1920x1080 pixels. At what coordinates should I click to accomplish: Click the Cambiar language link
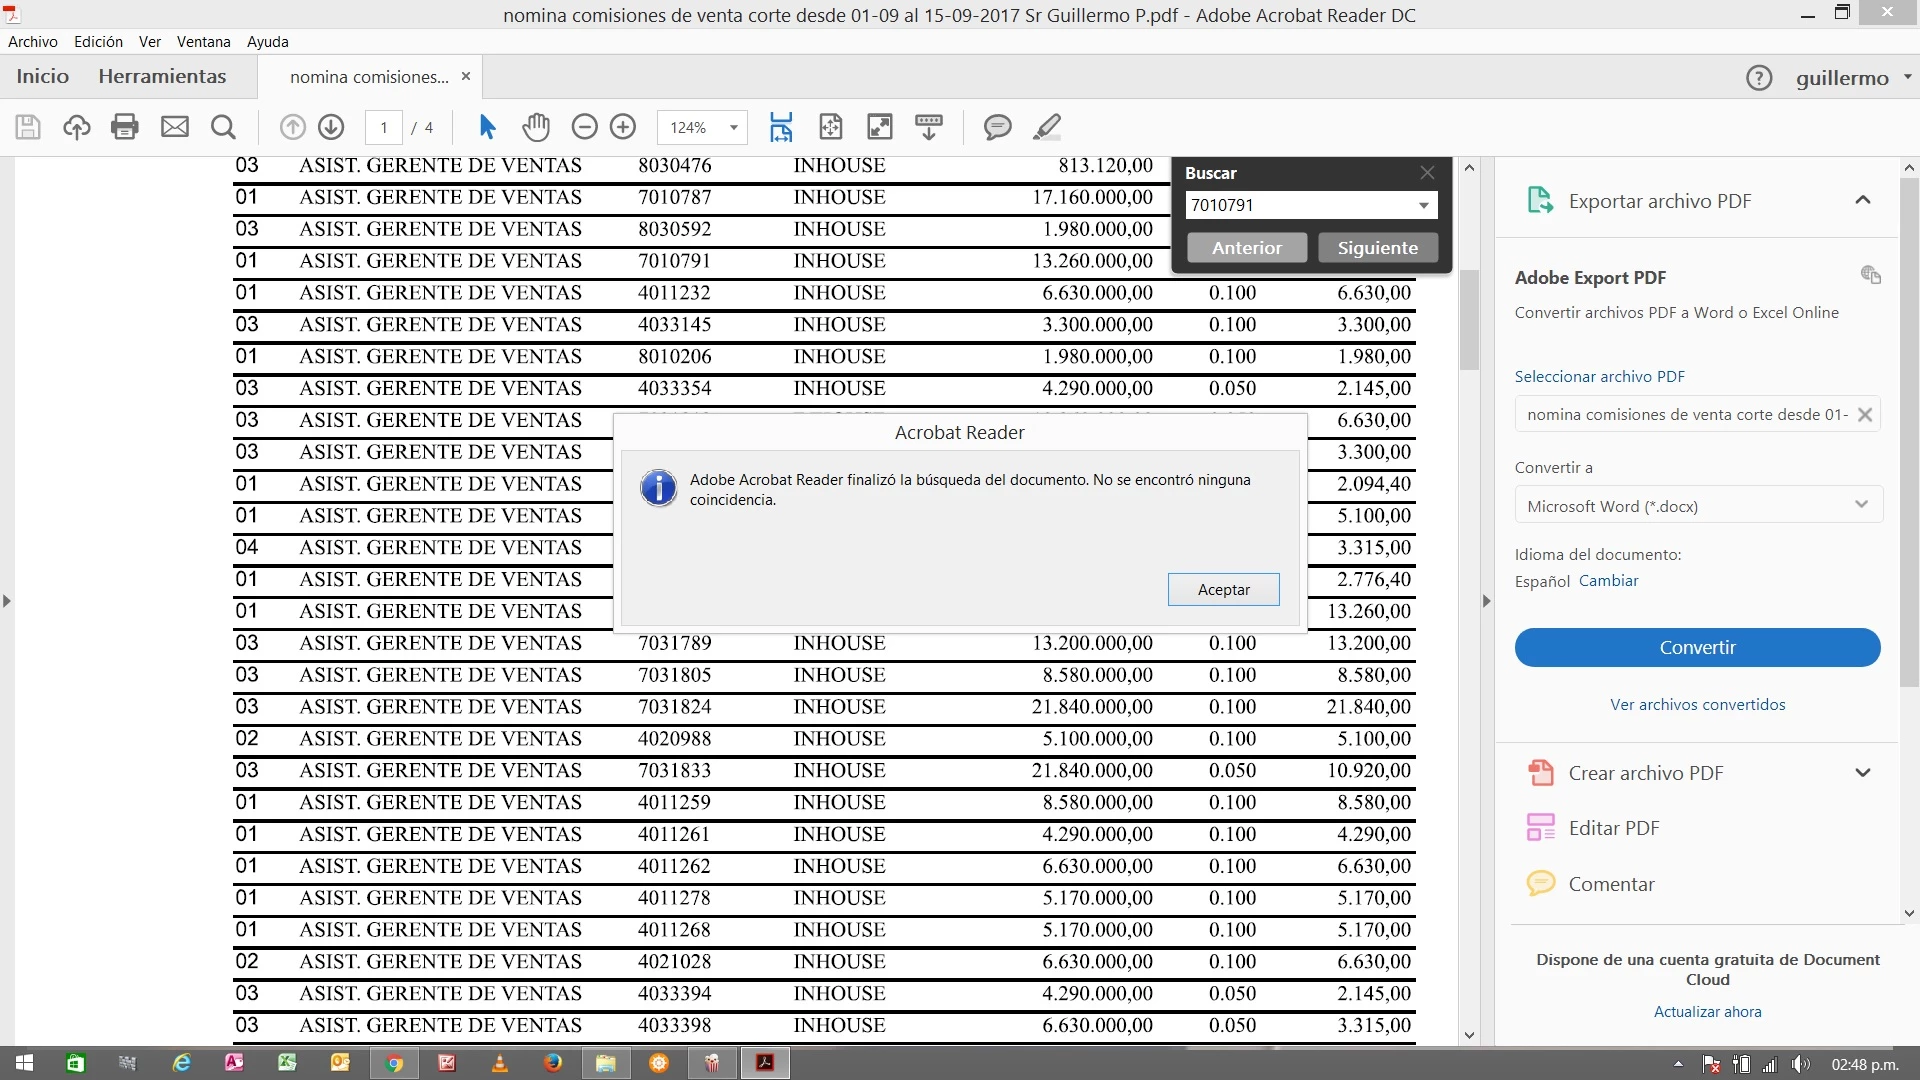pos(1608,581)
